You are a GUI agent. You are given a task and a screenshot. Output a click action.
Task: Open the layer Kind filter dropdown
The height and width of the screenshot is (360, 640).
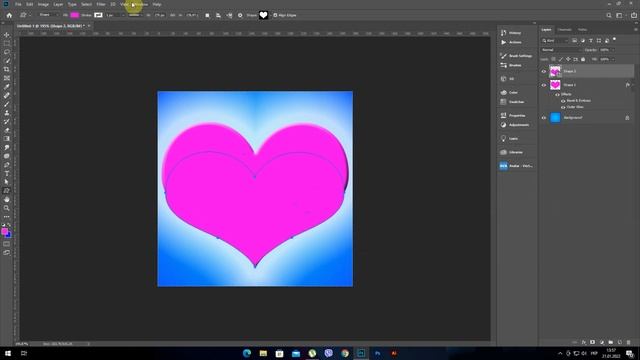tap(555, 40)
